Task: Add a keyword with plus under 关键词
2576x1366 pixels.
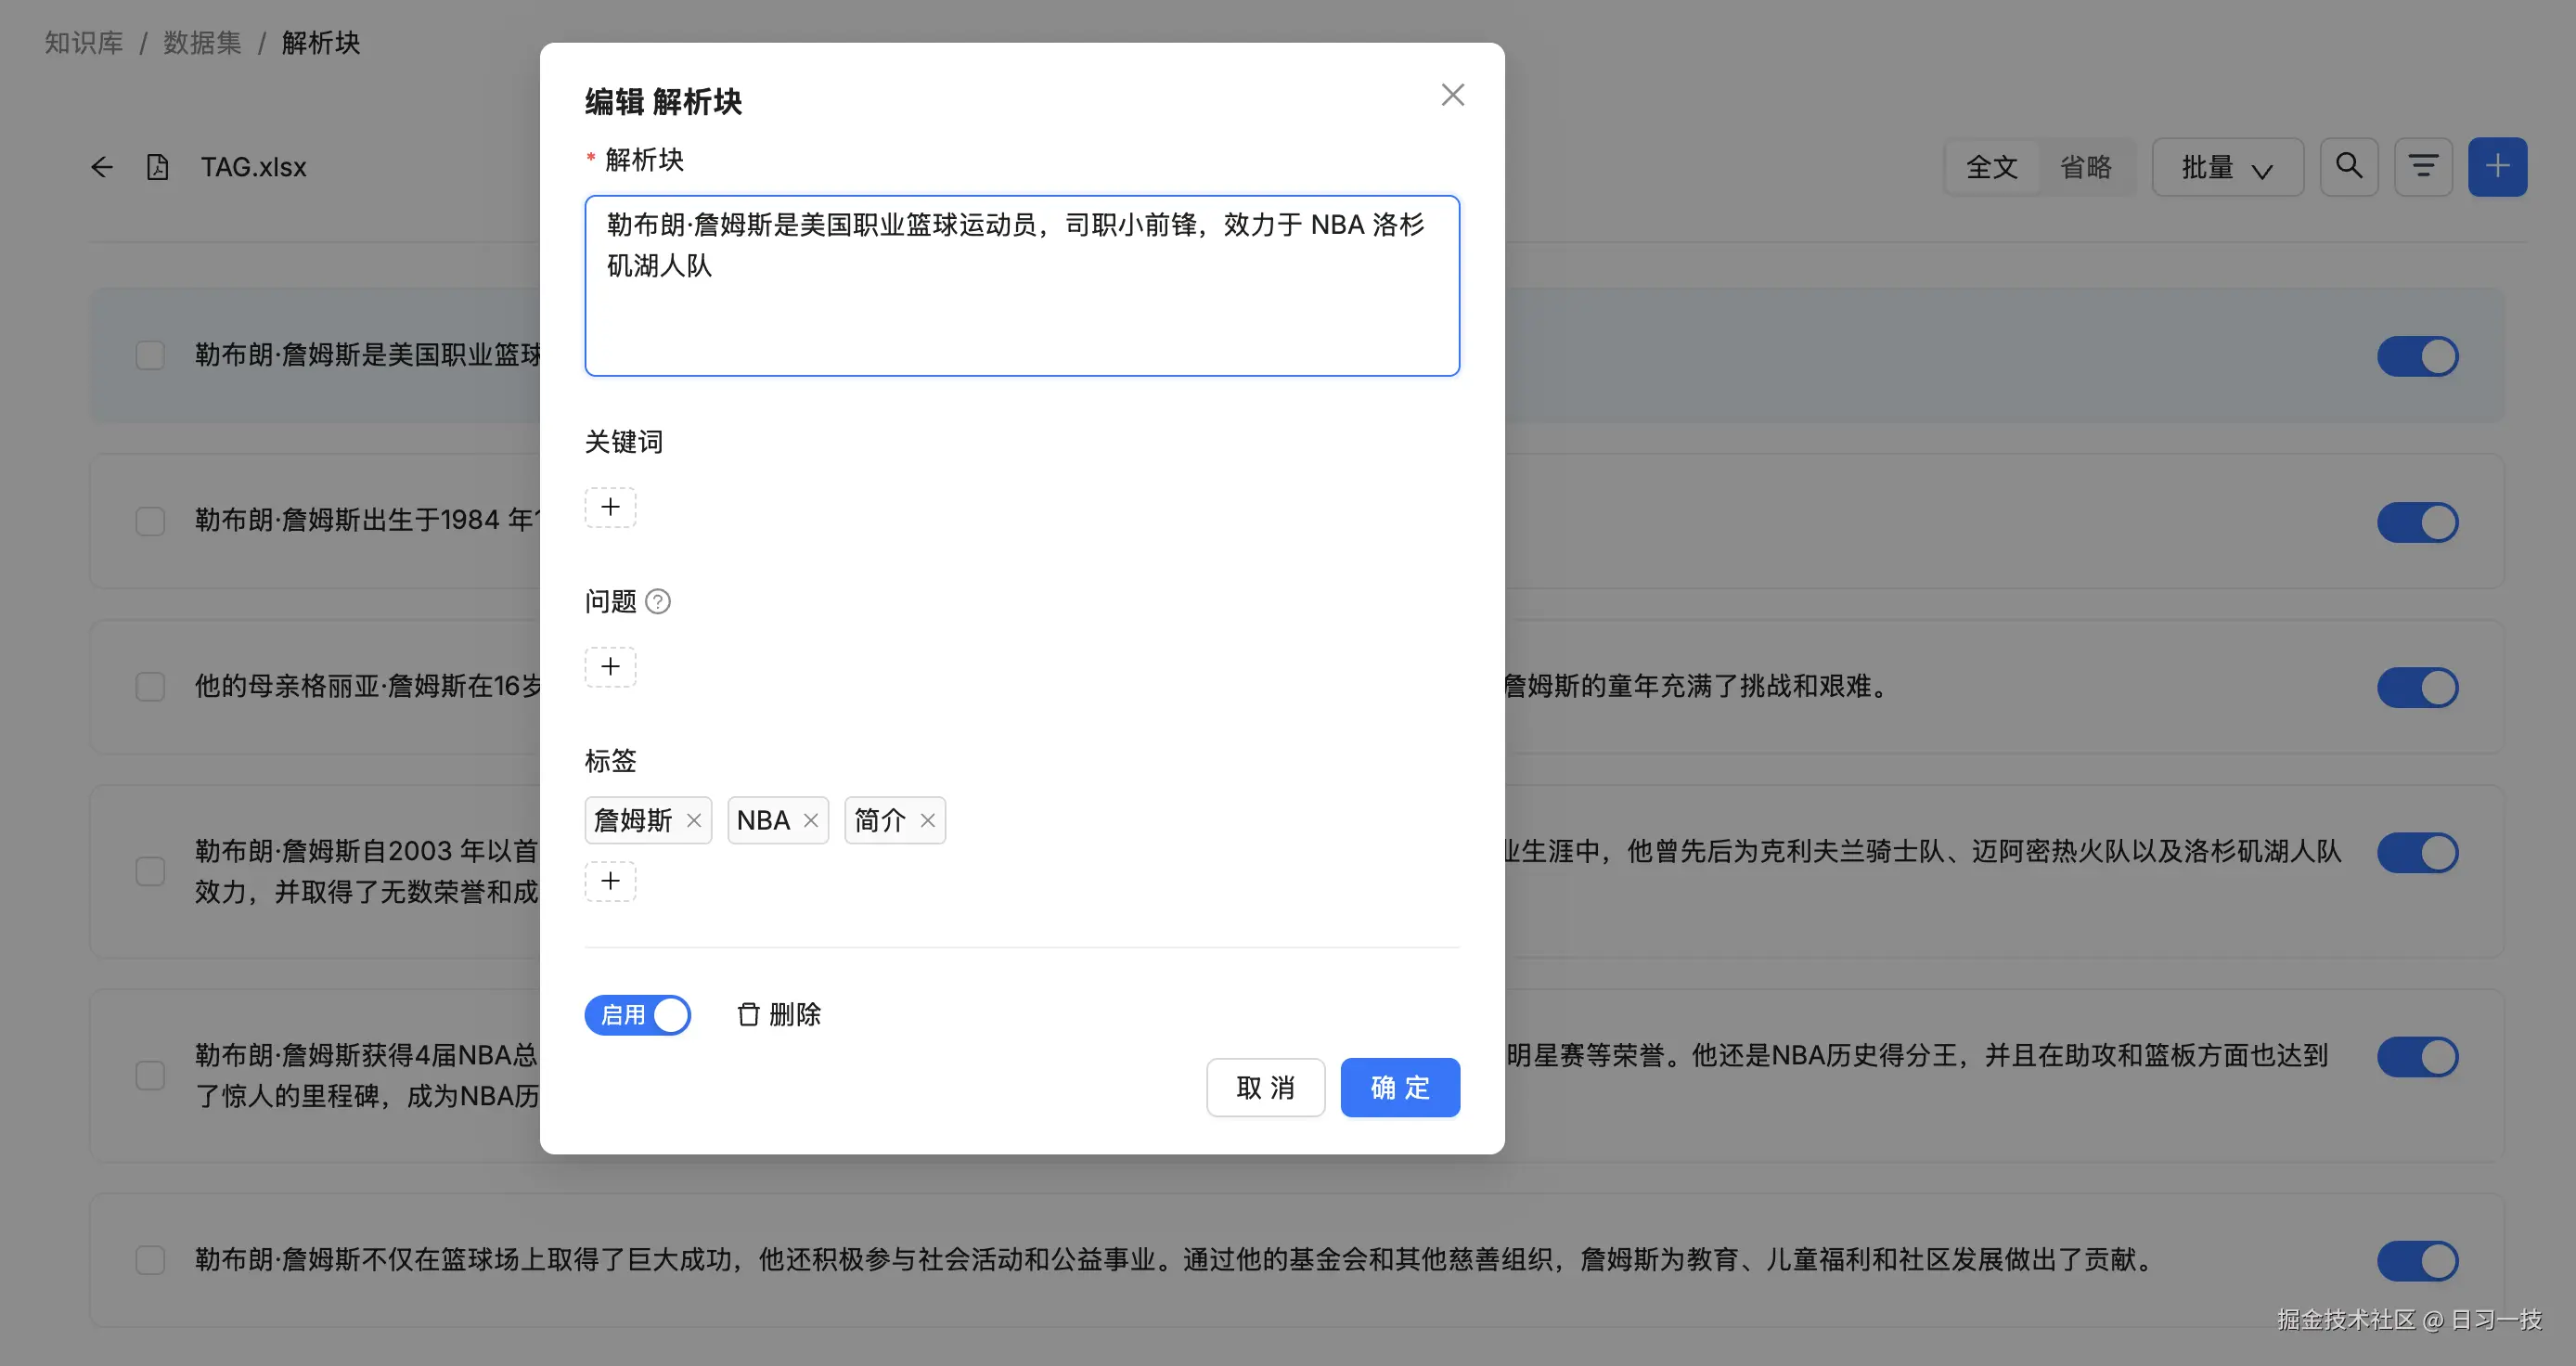Action: [610, 507]
